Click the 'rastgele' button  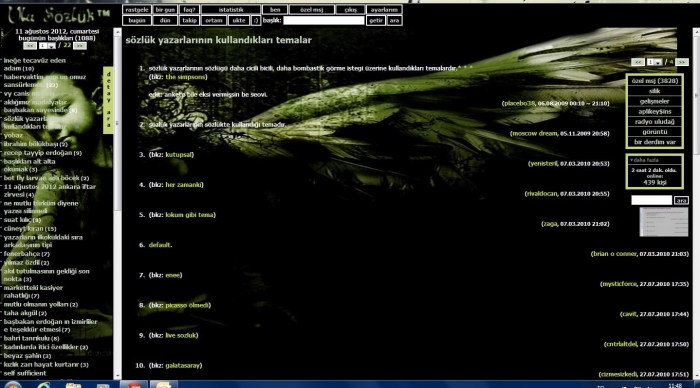137,9
